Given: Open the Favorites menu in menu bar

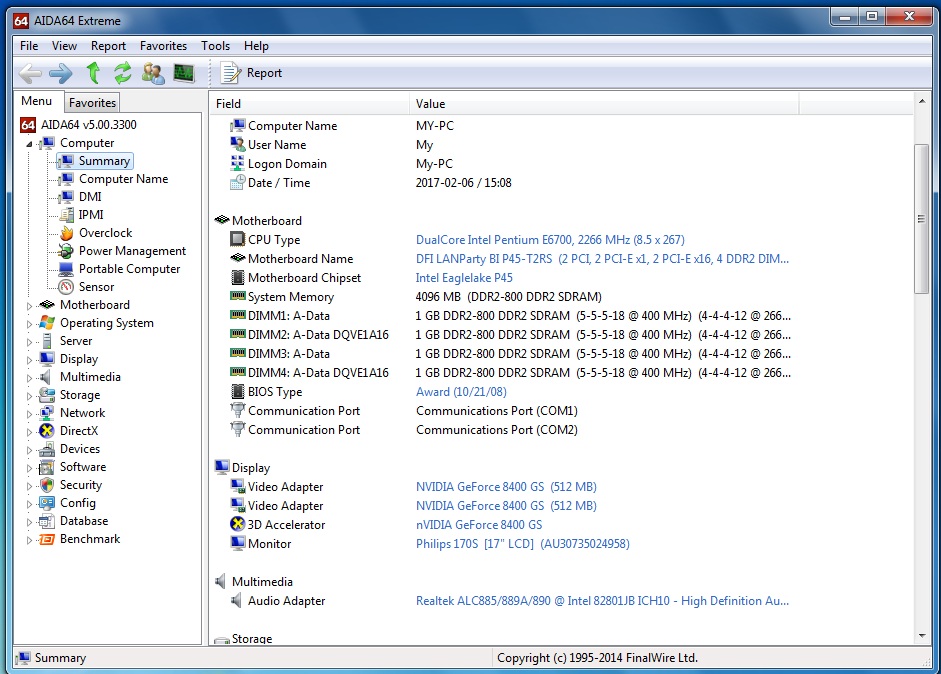Looking at the screenshot, I should point(163,46).
